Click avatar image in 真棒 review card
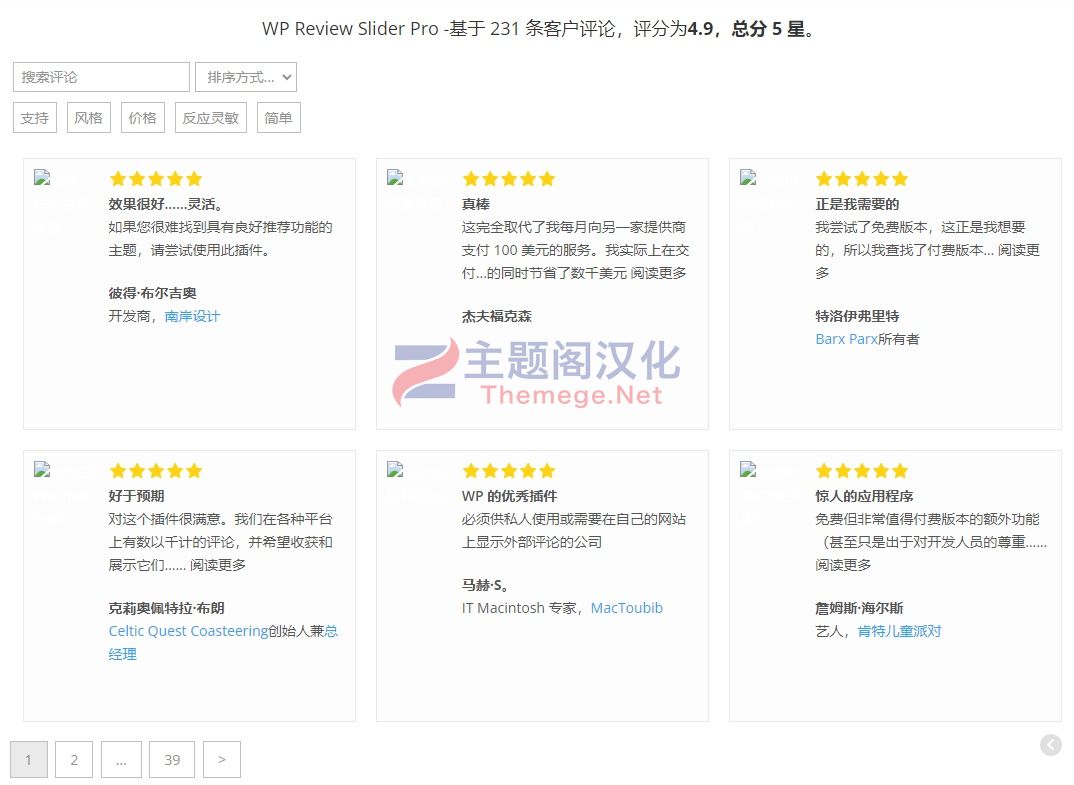 point(395,178)
